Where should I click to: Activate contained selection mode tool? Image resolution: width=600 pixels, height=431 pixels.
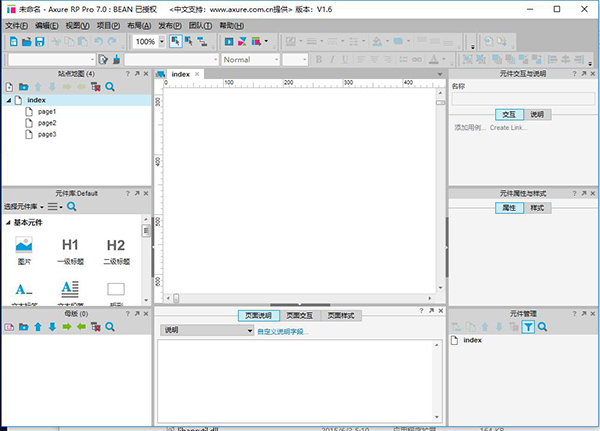coord(189,41)
